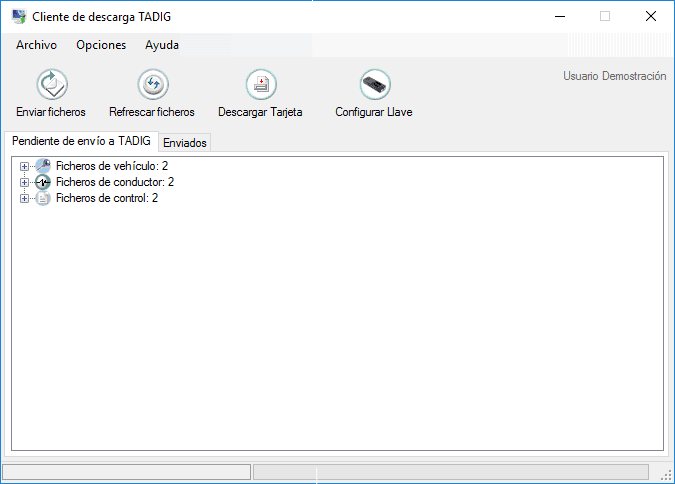Click the Configurar Llave label

(x=374, y=112)
